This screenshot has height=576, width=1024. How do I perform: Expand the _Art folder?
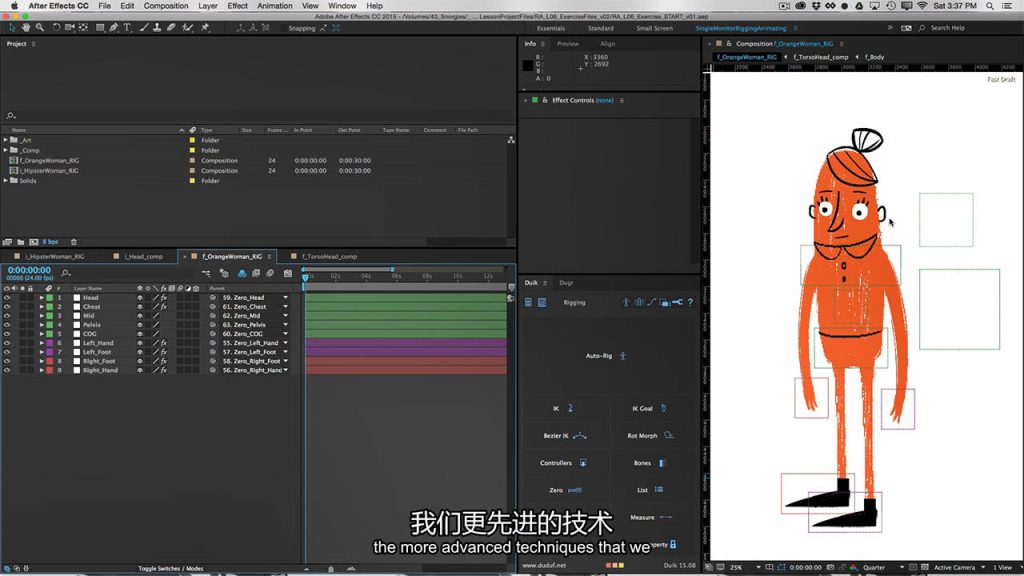tap(6, 140)
